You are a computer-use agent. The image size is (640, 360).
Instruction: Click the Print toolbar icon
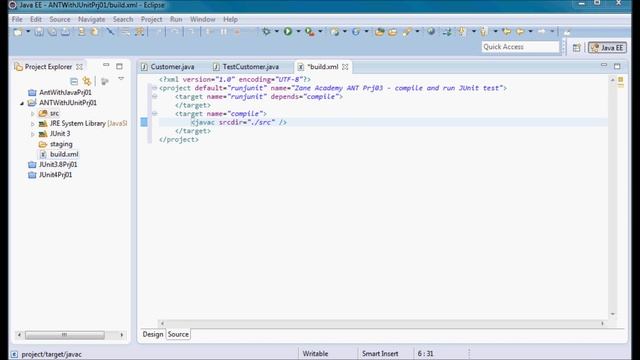pos(65,31)
